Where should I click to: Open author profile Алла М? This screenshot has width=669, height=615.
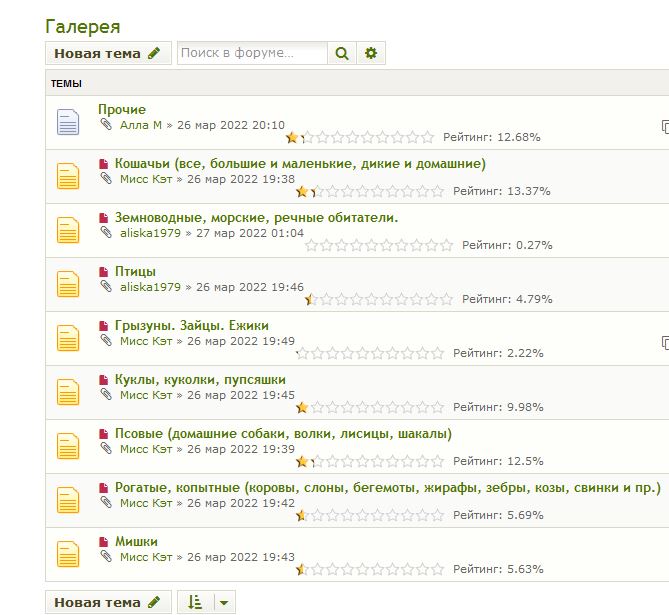tap(140, 125)
